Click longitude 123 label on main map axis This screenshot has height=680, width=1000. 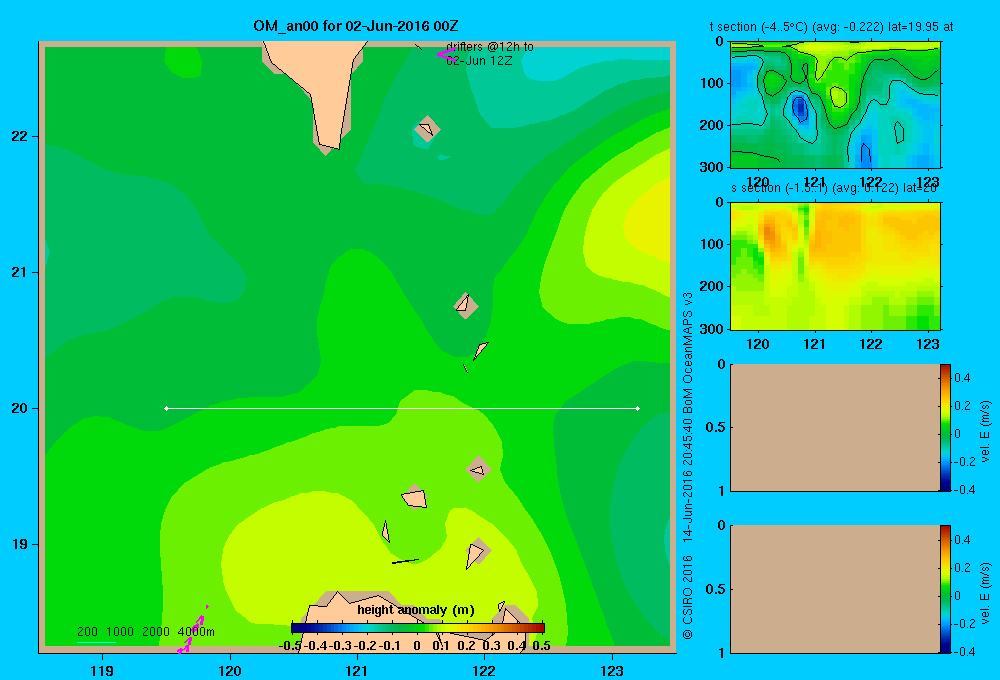612,670
